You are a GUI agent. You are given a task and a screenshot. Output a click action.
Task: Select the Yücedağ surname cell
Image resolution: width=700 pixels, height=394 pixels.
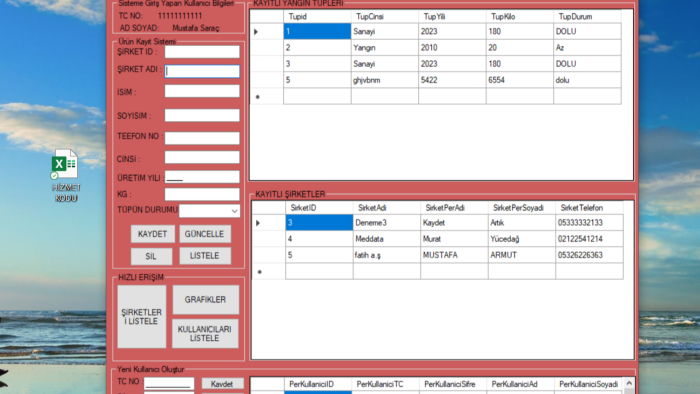pos(521,239)
